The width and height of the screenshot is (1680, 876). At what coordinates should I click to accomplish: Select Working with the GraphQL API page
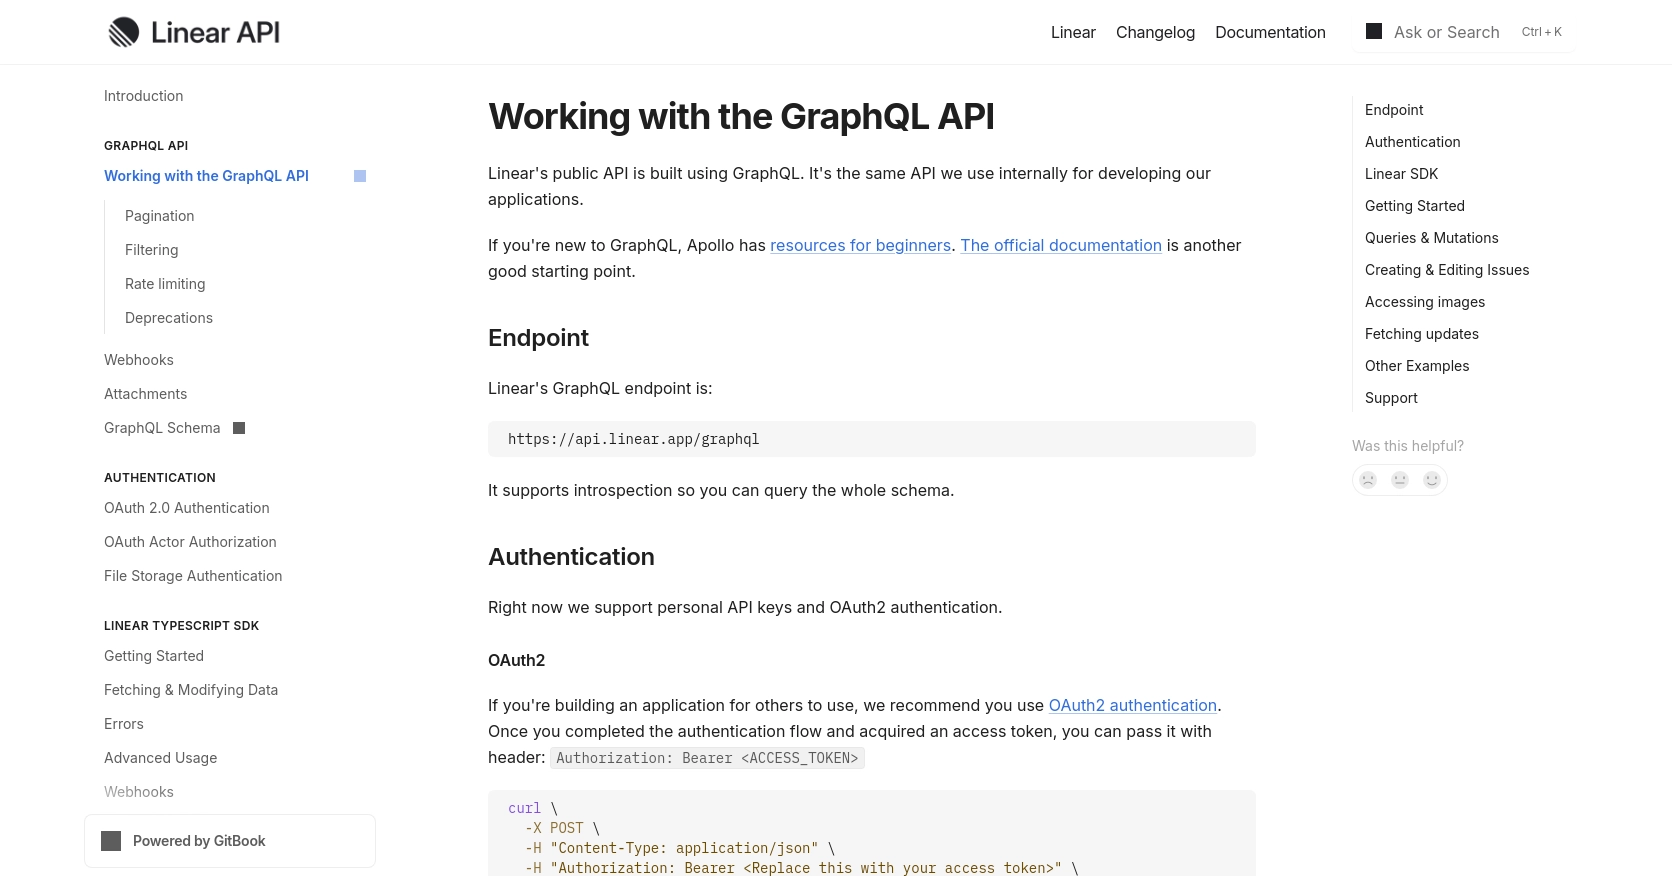(206, 176)
